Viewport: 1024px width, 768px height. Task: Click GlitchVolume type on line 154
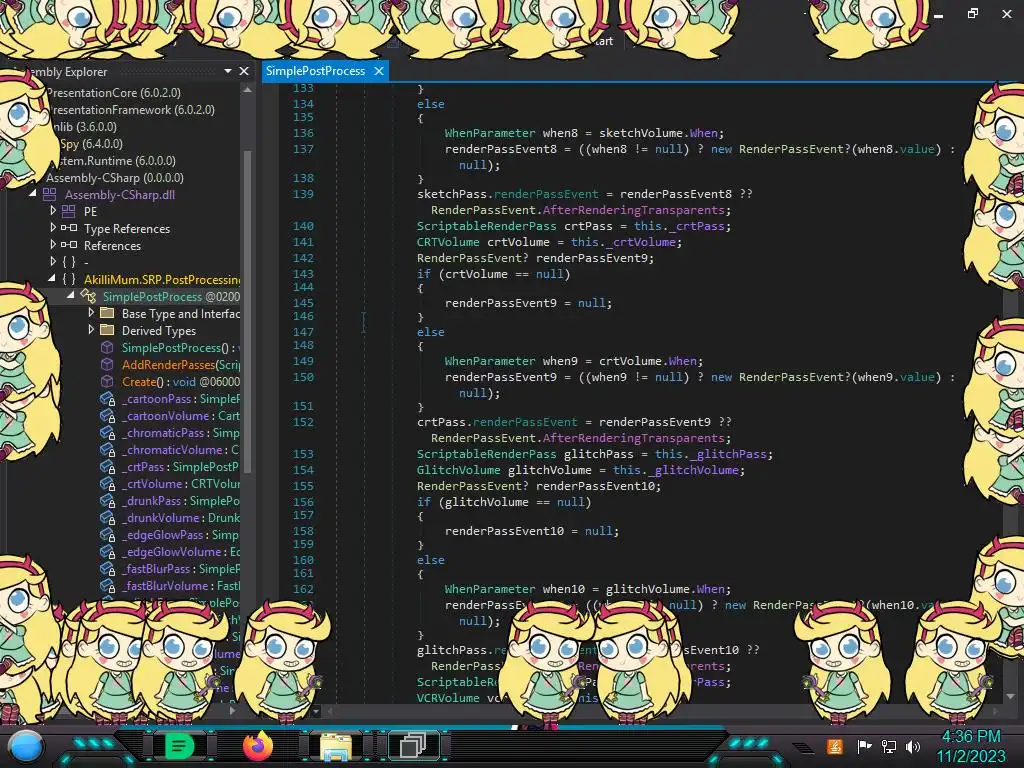tap(458, 470)
